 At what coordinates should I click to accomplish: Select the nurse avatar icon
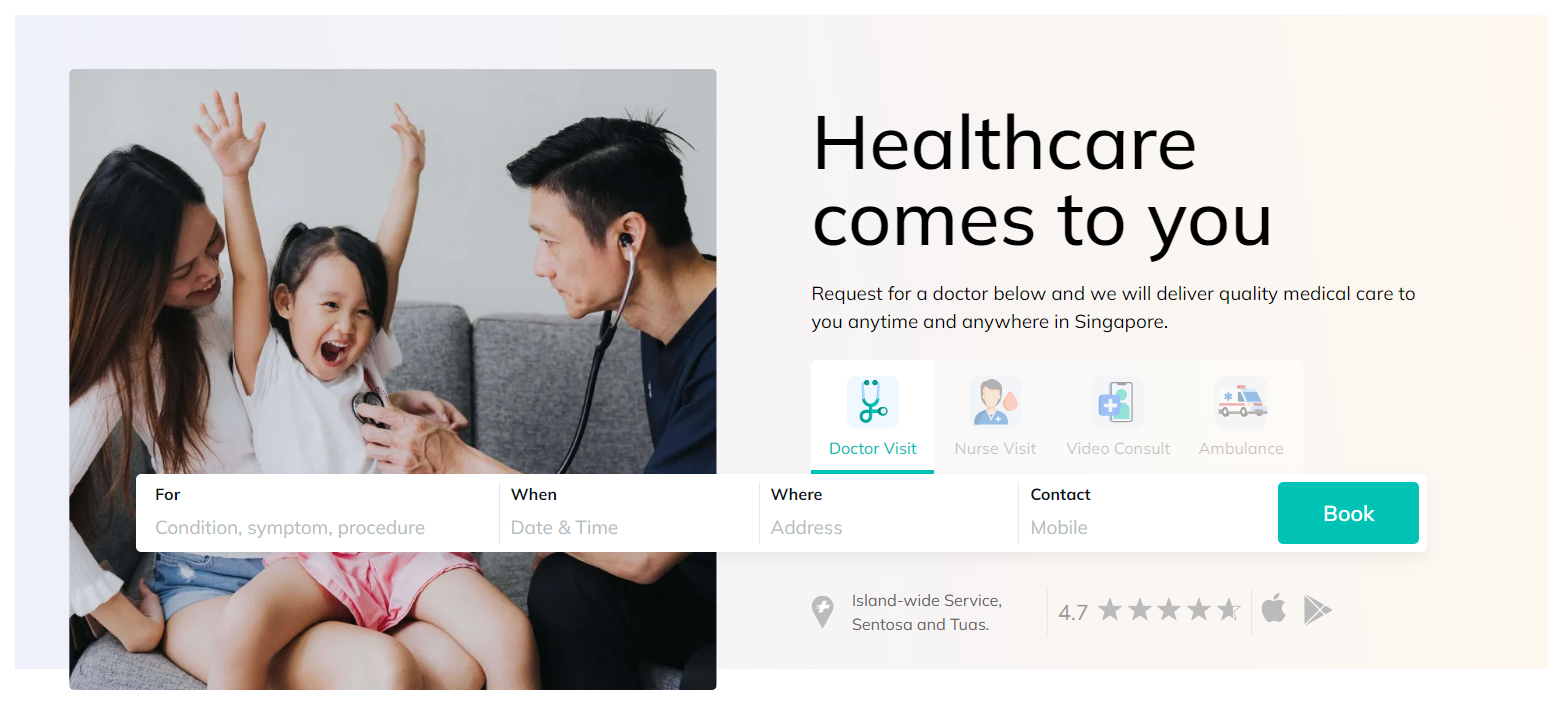click(995, 402)
